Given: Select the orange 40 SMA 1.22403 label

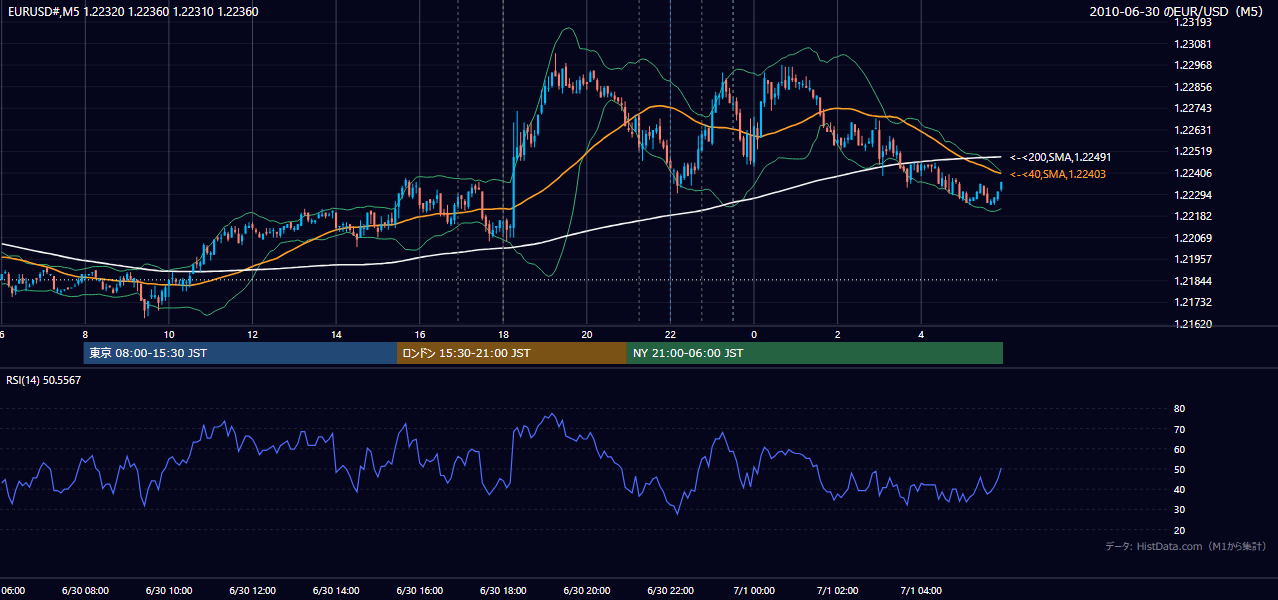Looking at the screenshot, I should coord(1058,174).
